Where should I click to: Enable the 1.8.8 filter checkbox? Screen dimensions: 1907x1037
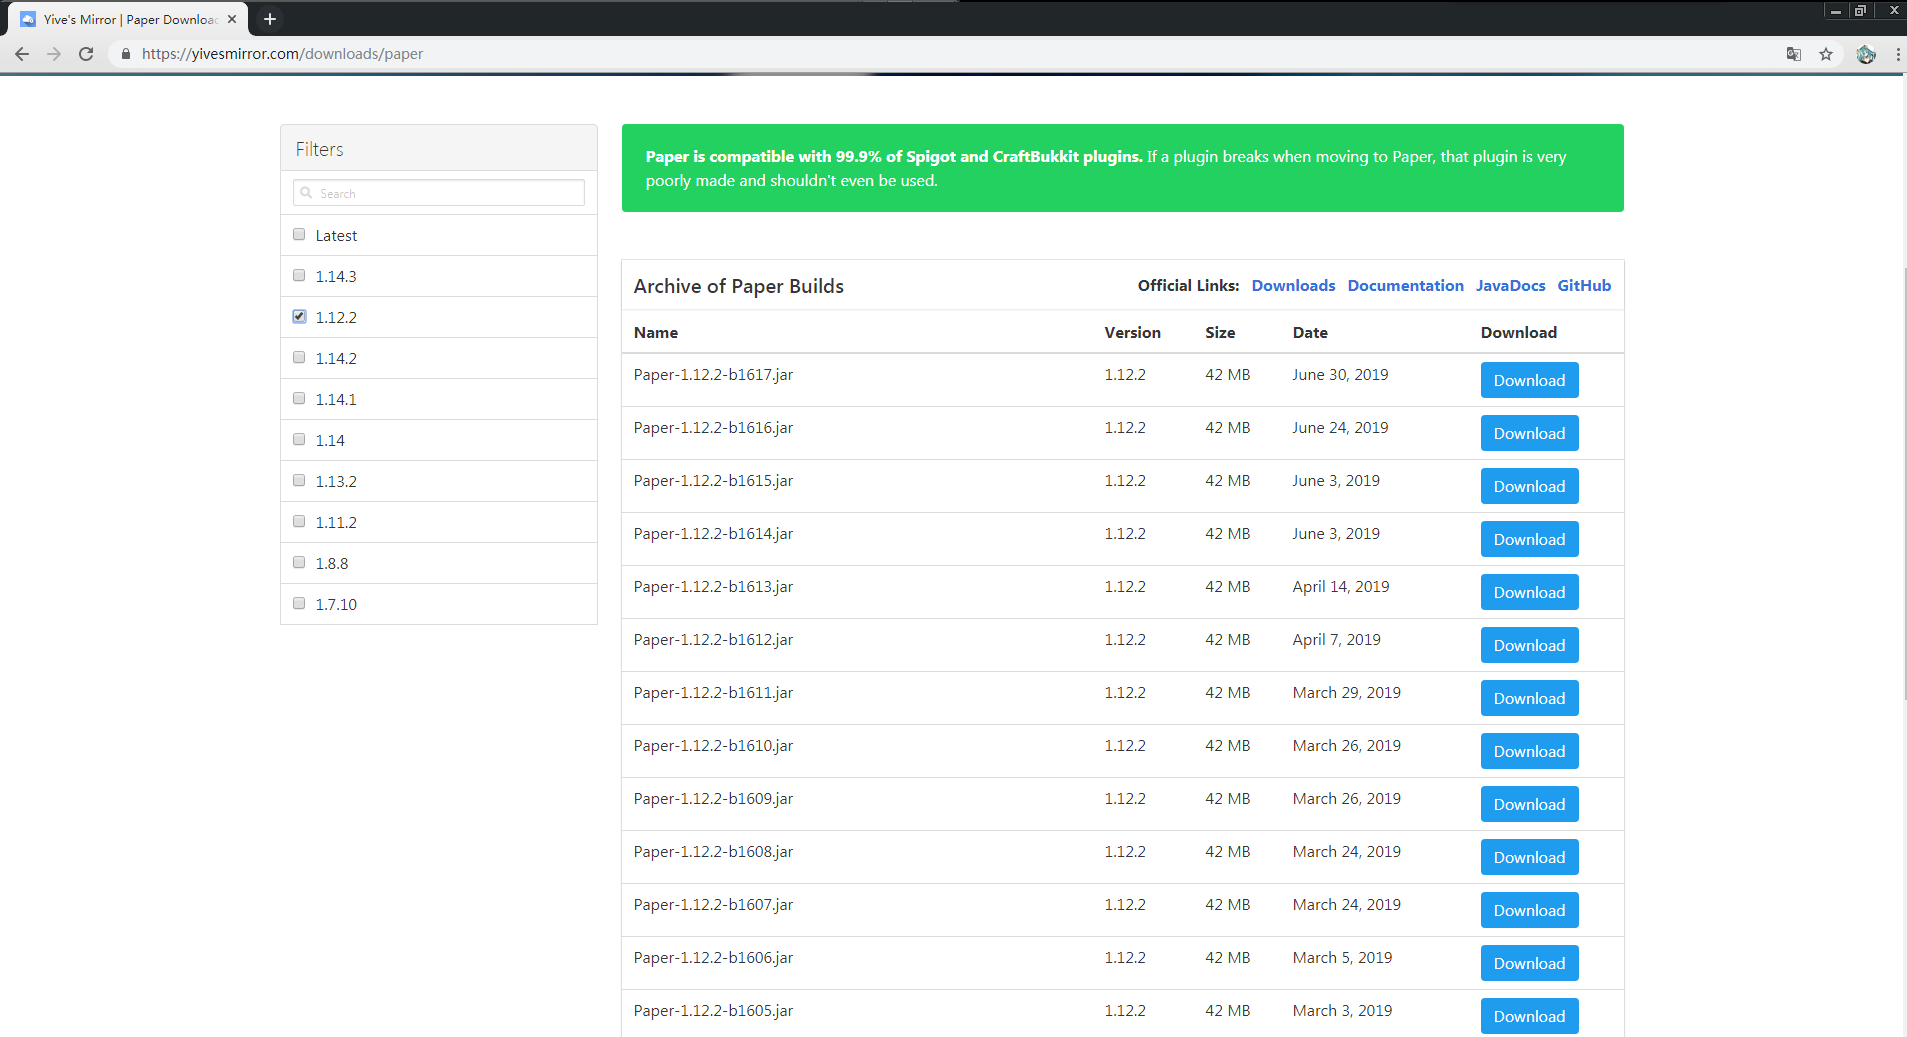pos(299,562)
